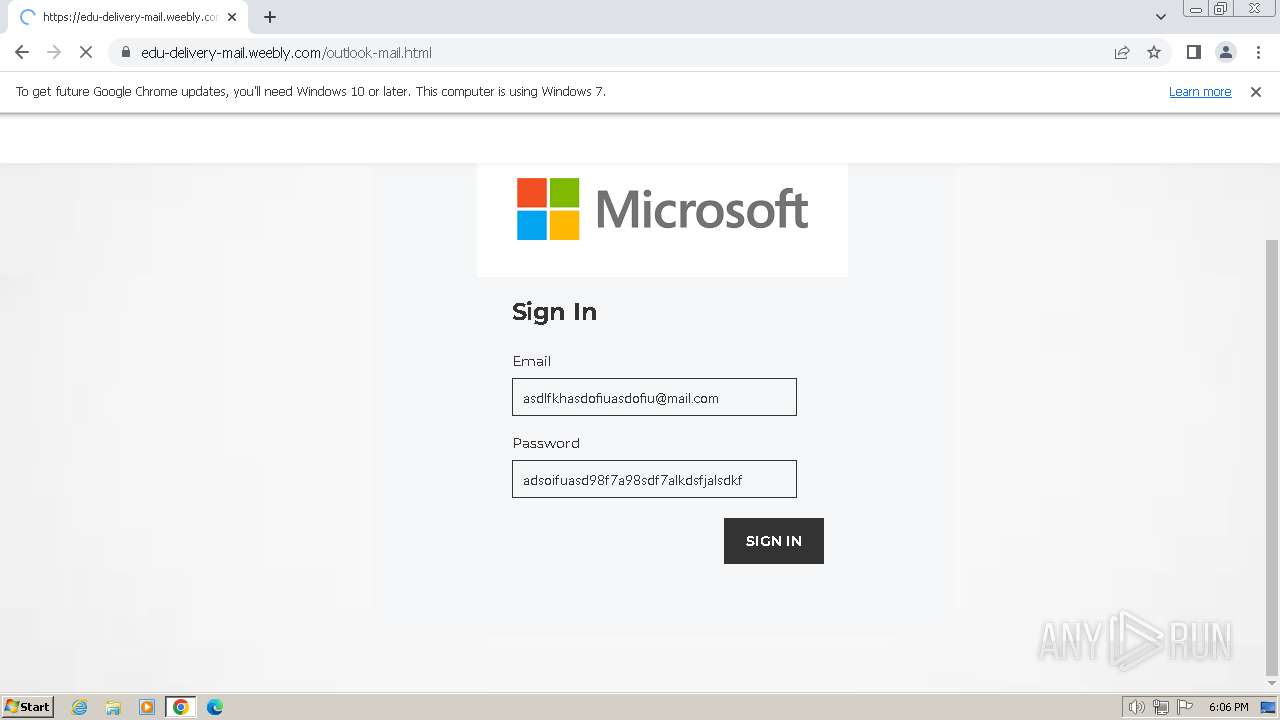The width and height of the screenshot is (1280, 720).
Task: Click the Sign In heading
Action: coord(554,312)
